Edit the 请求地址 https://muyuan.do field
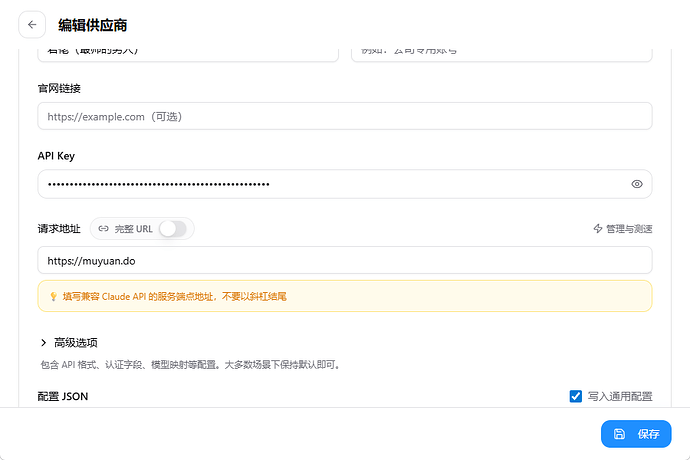 tap(345, 261)
